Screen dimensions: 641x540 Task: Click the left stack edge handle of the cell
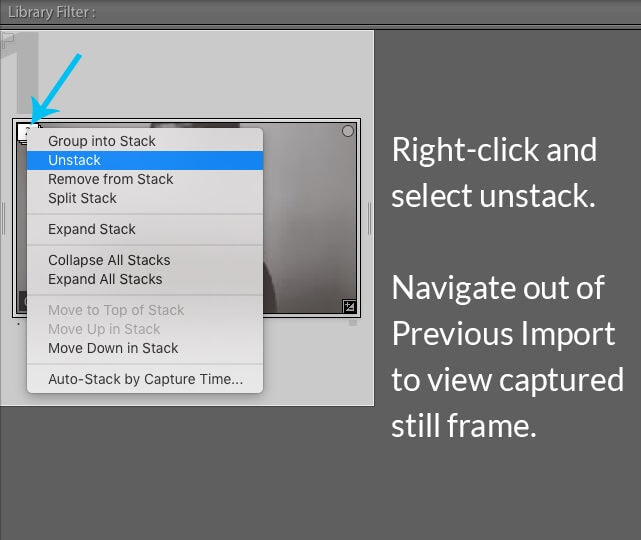pyautogui.click(x=5, y=218)
